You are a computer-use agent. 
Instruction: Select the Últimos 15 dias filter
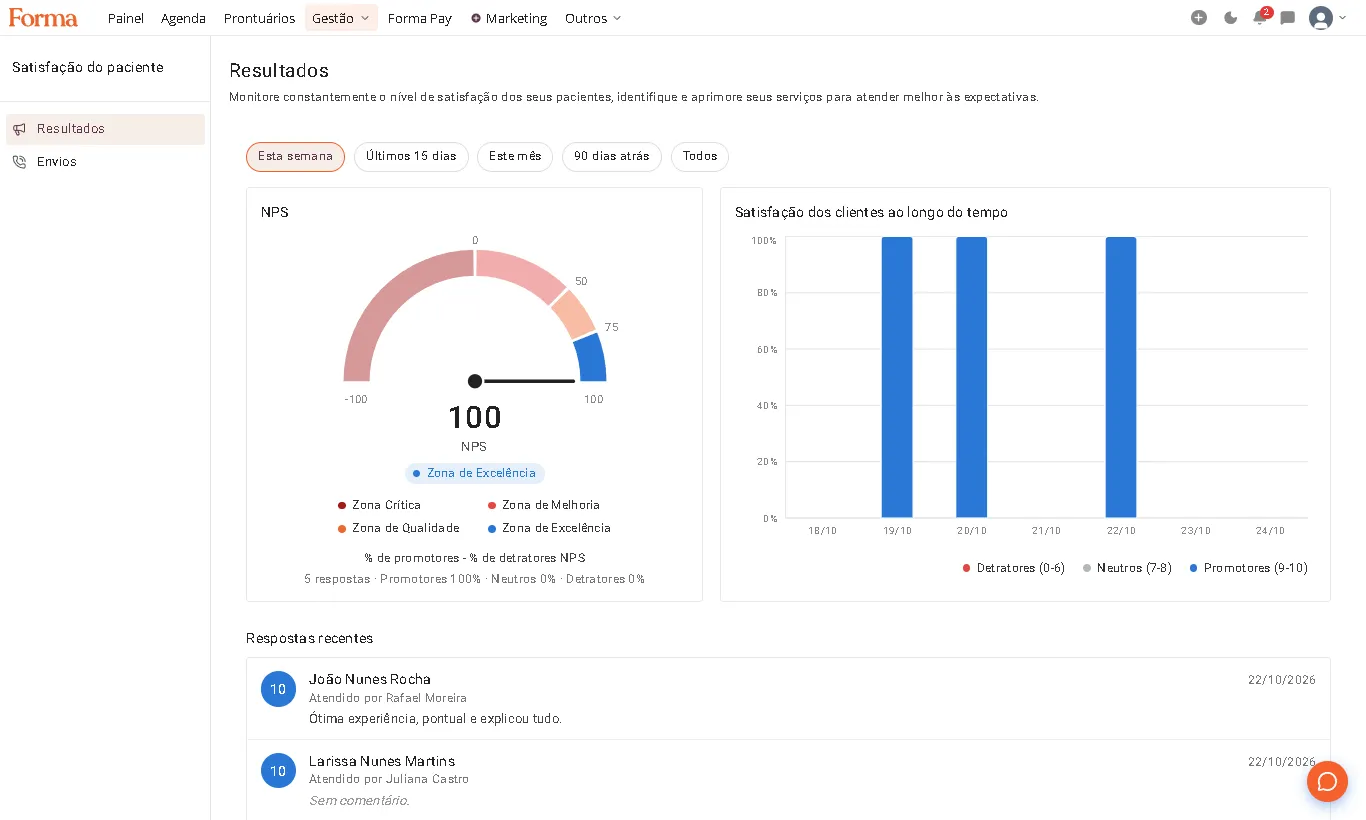click(411, 157)
